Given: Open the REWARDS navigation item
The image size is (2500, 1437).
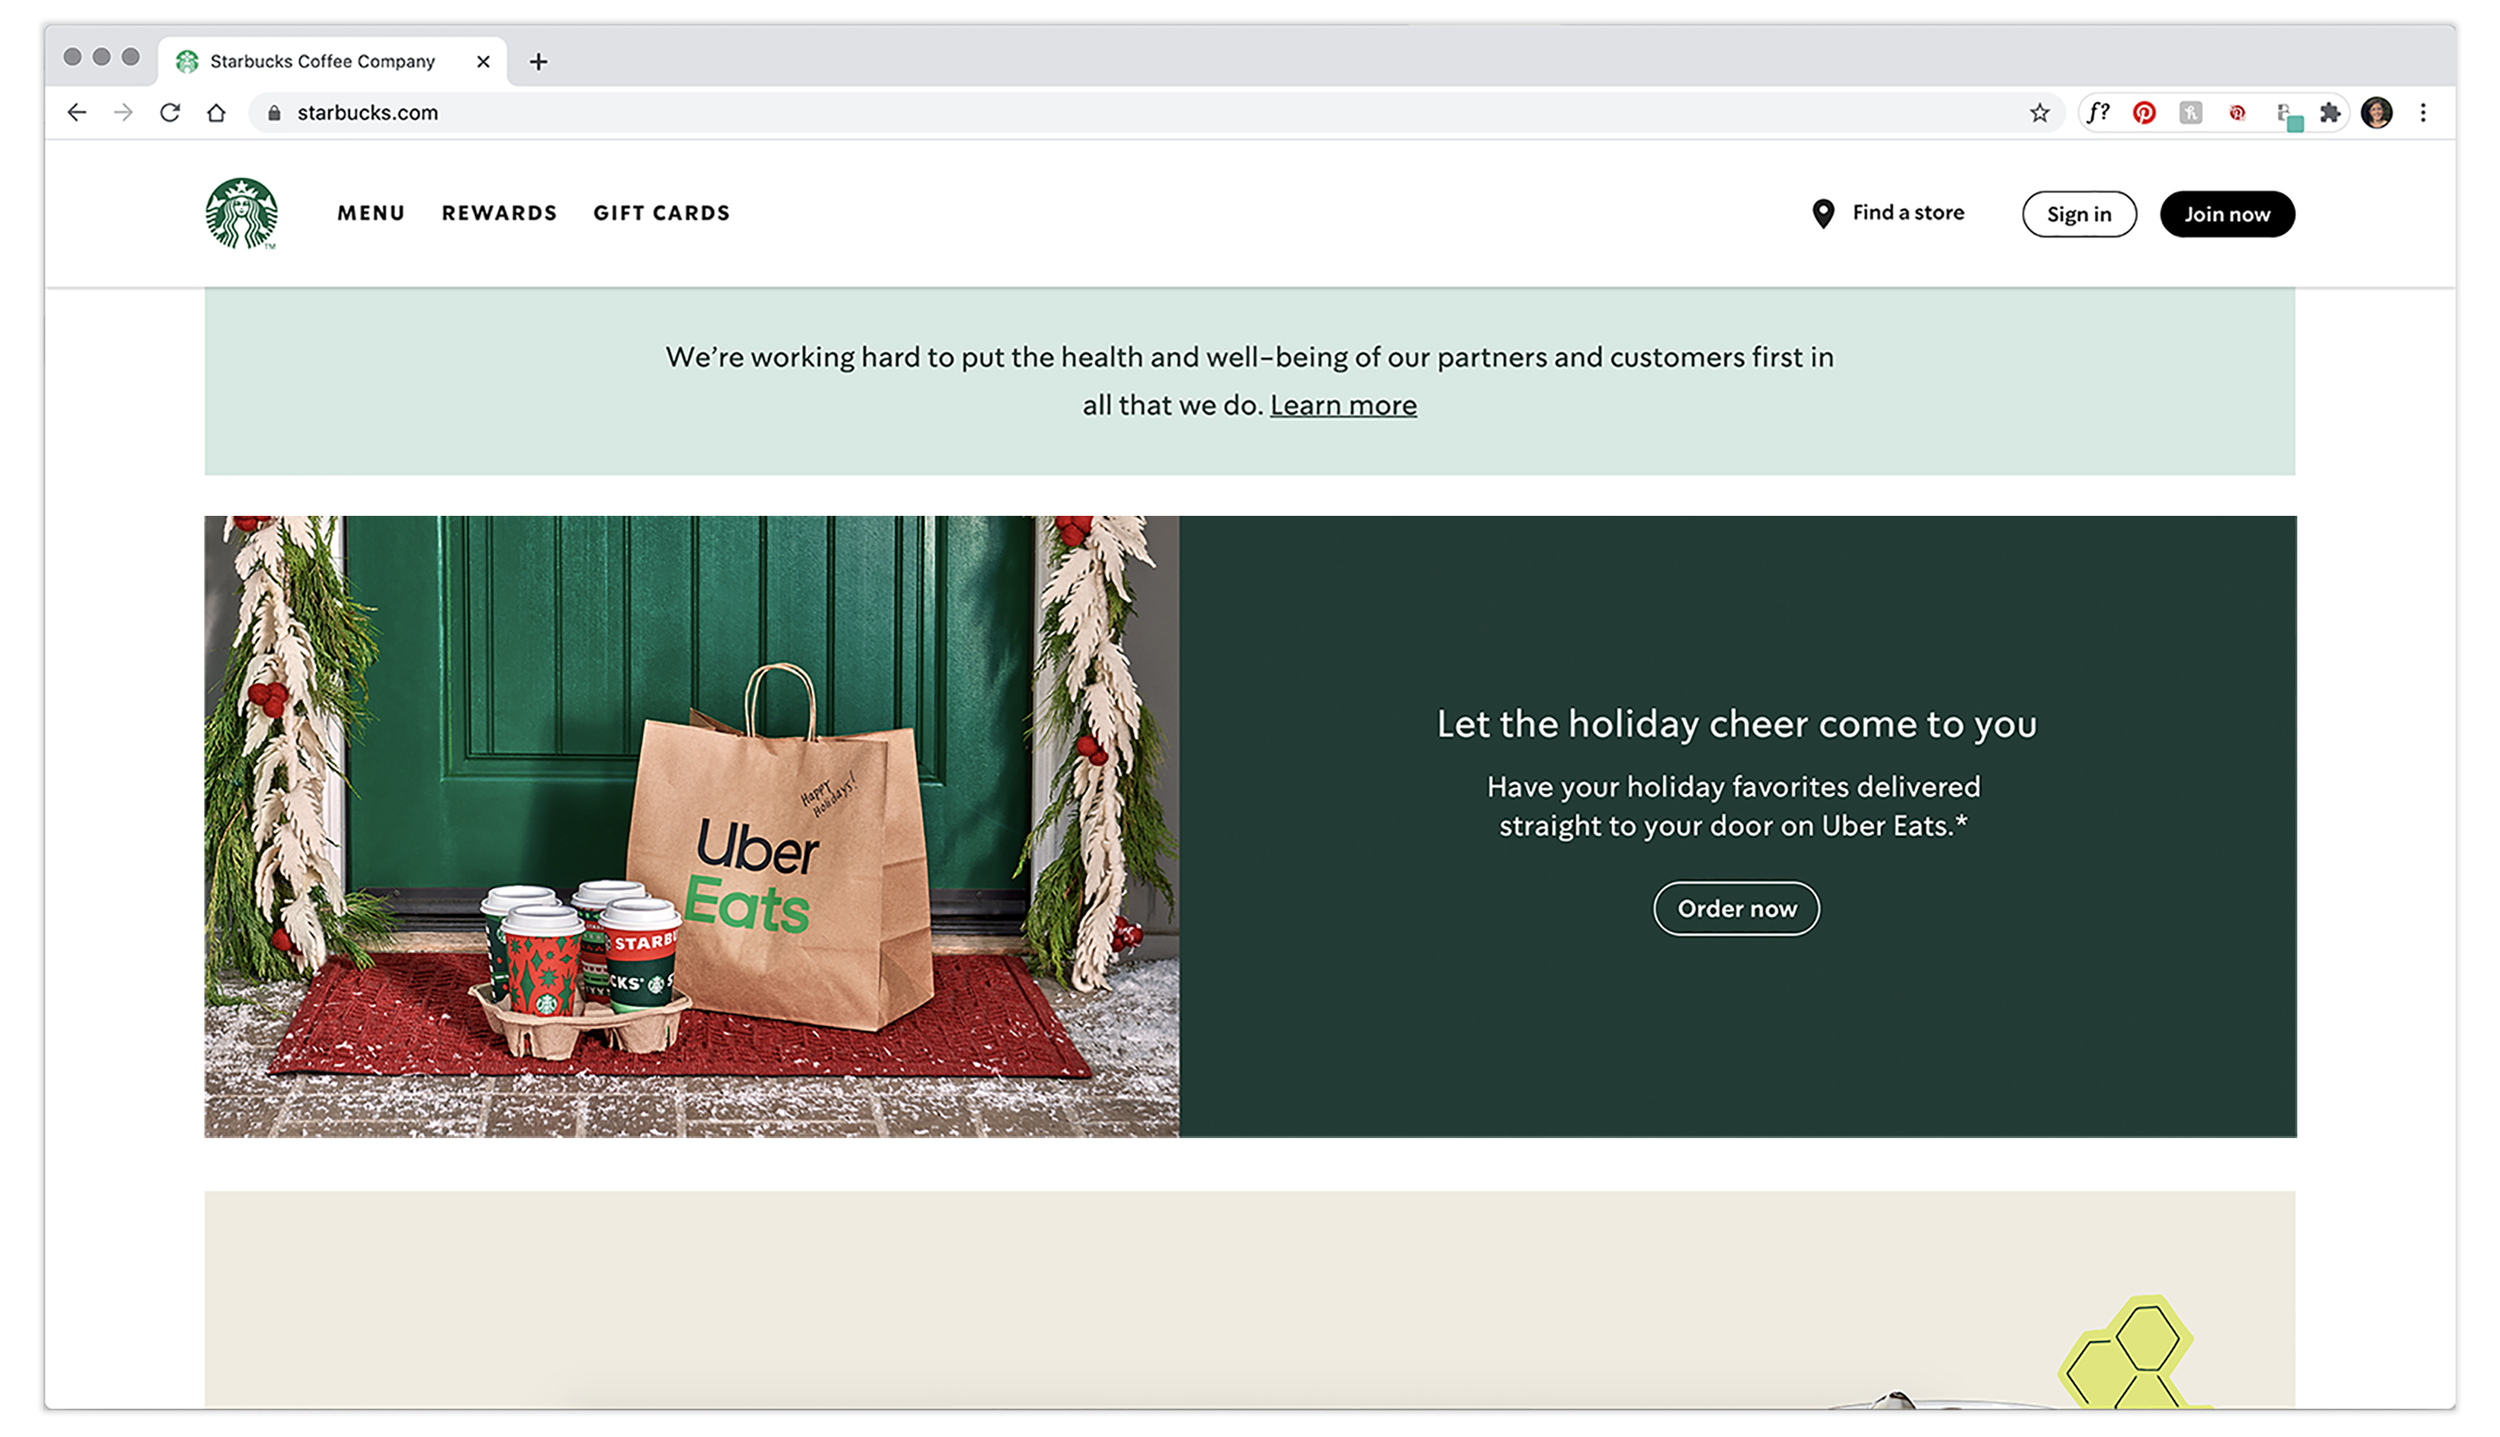Looking at the screenshot, I should pos(499,213).
